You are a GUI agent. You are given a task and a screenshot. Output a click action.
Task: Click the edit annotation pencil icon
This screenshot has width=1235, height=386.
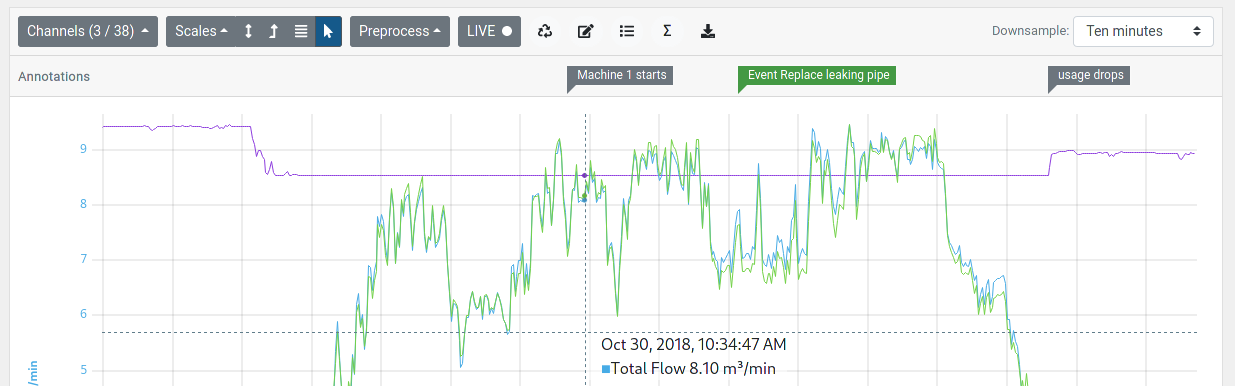click(x=586, y=31)
